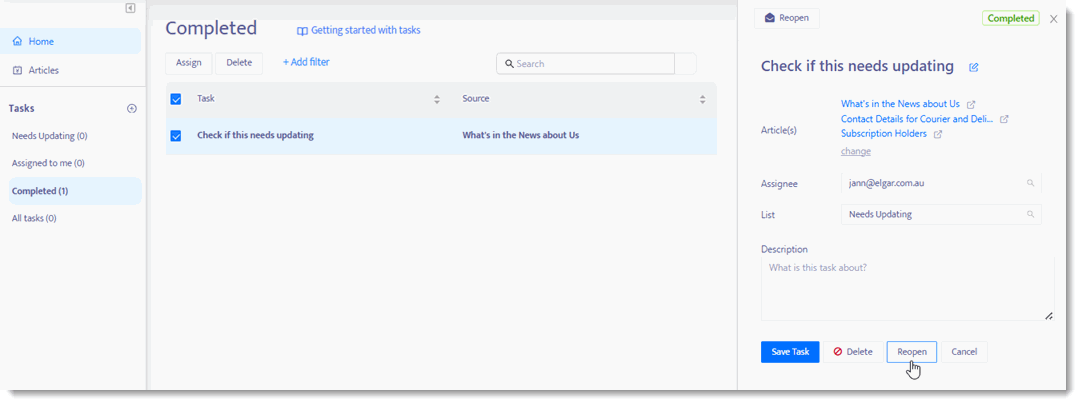Focus the task Search field
1076x399 pixels.
(x=585, y=63)
